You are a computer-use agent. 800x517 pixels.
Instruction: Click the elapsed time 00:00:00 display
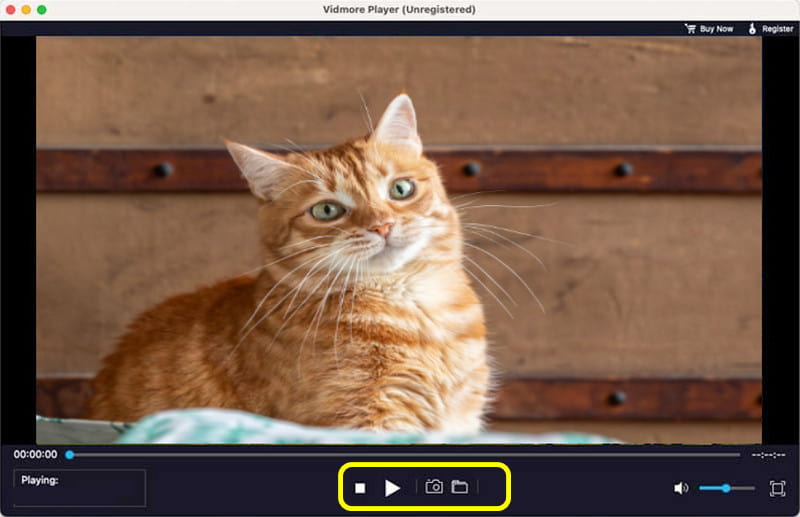tap(34, 455)
